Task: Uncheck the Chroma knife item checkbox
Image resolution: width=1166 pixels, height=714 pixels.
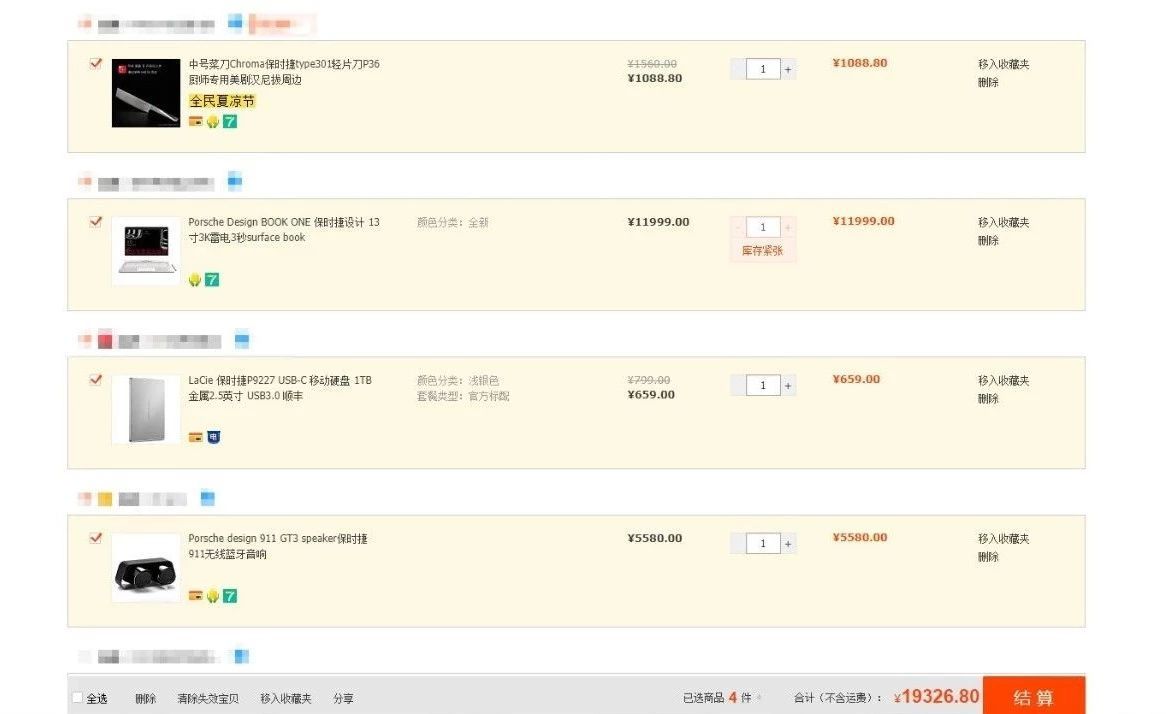Action: click(96, 63)
